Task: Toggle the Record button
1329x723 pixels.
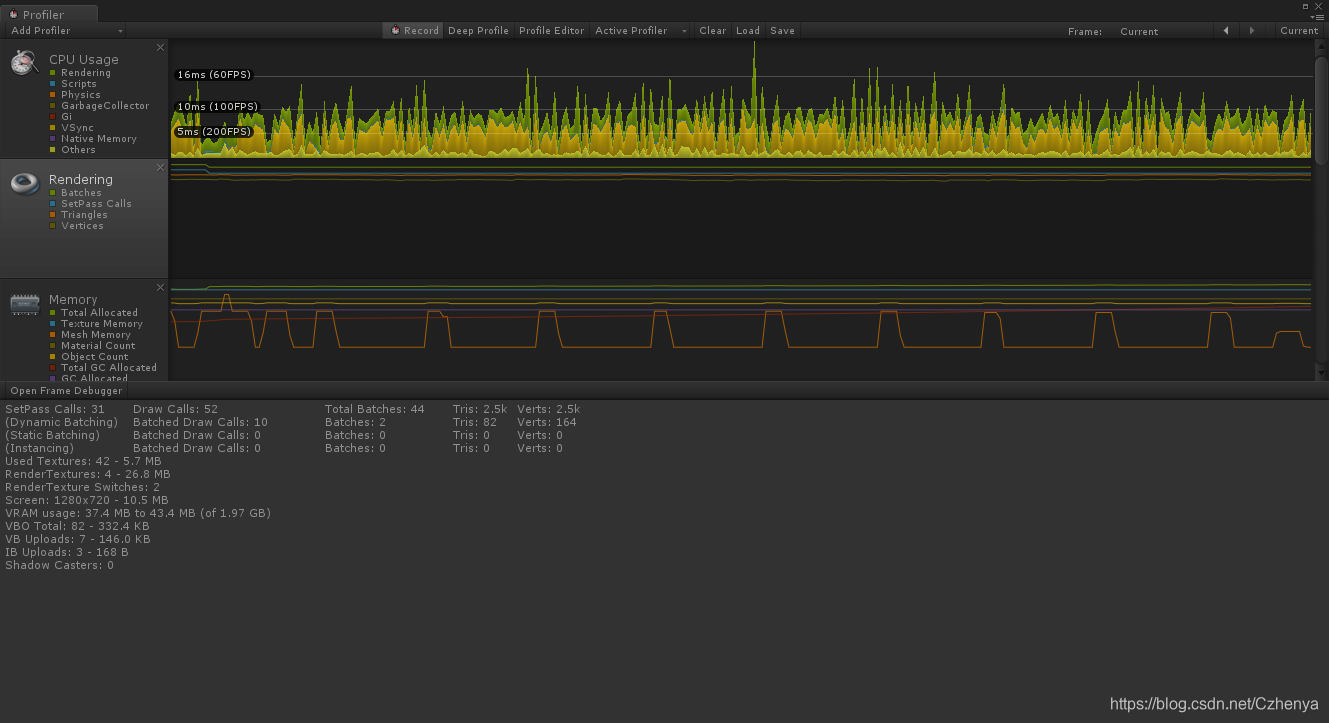Action: [x=413, y=31]
